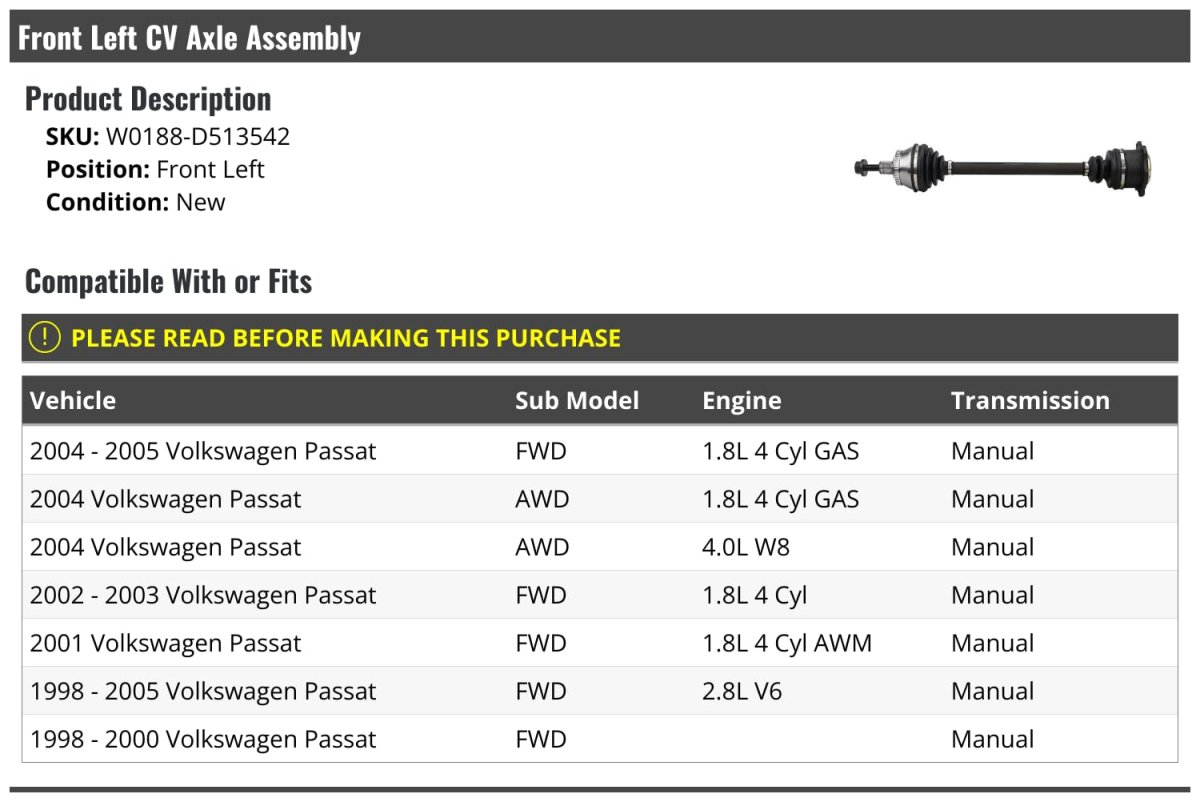Click the Condition: New text
The image size is (1200, 802).
click(x=136, y=202)
